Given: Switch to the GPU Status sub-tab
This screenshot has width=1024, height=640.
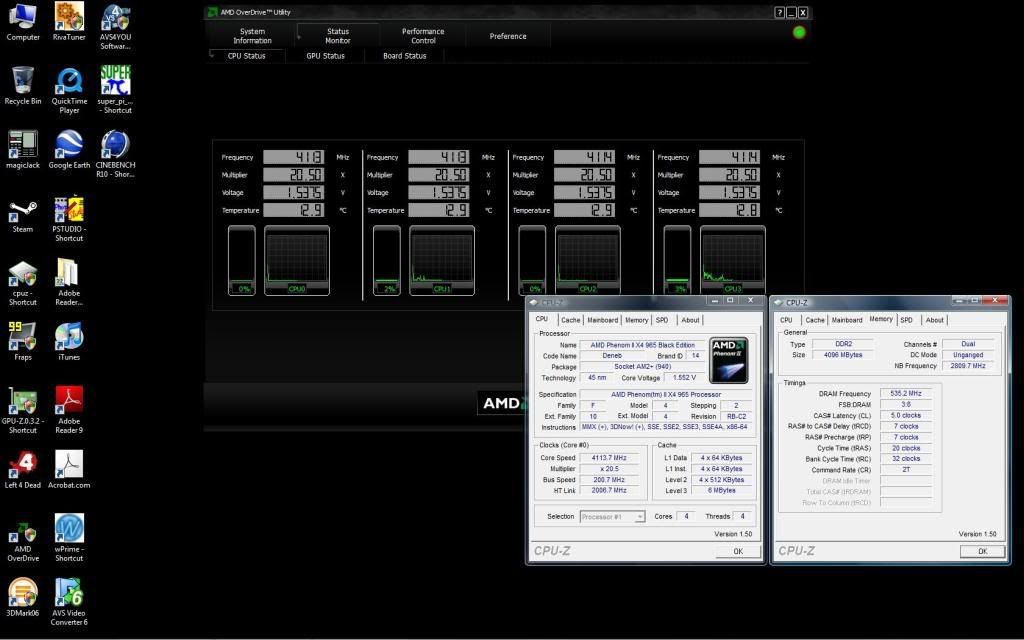Looking at the screenshot, I should click(325, 56).
